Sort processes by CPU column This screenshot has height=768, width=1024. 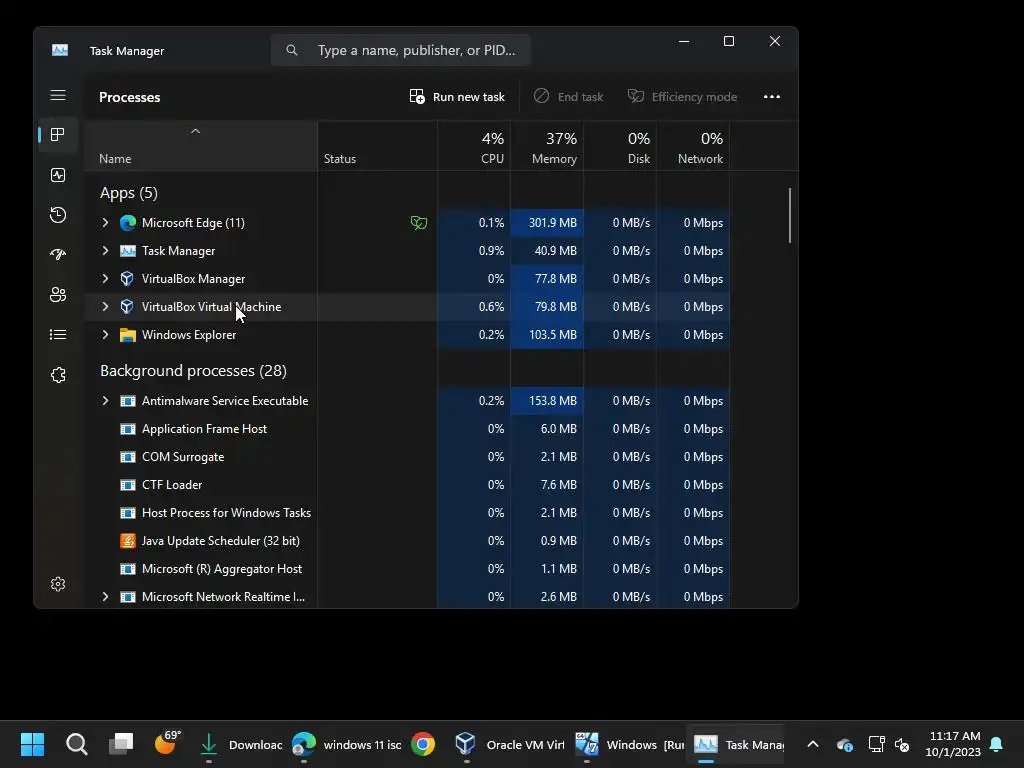click(474, 147)
